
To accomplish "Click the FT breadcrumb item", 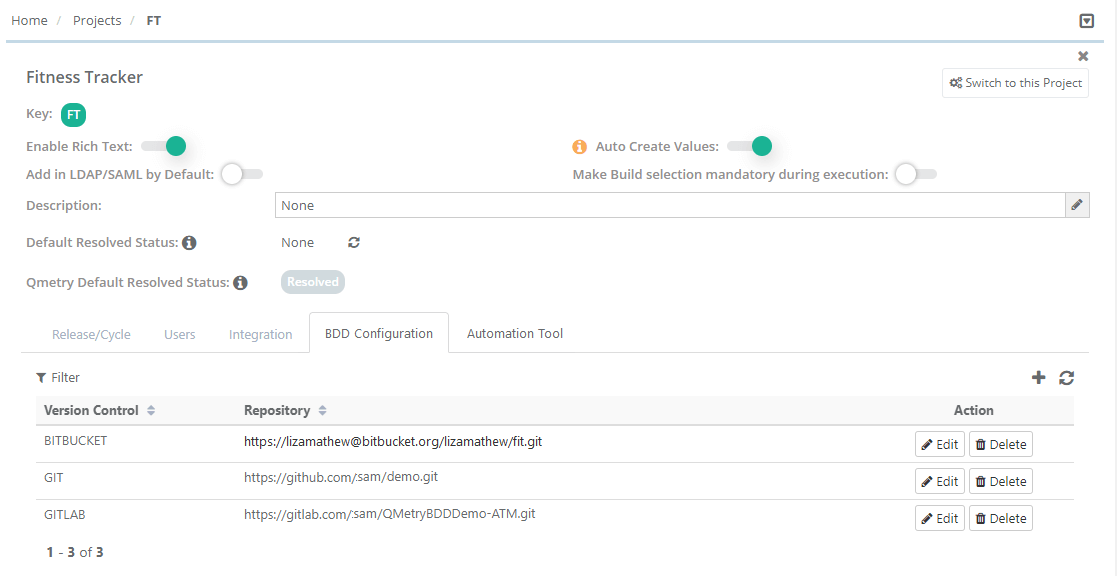I will click(154, 20).
